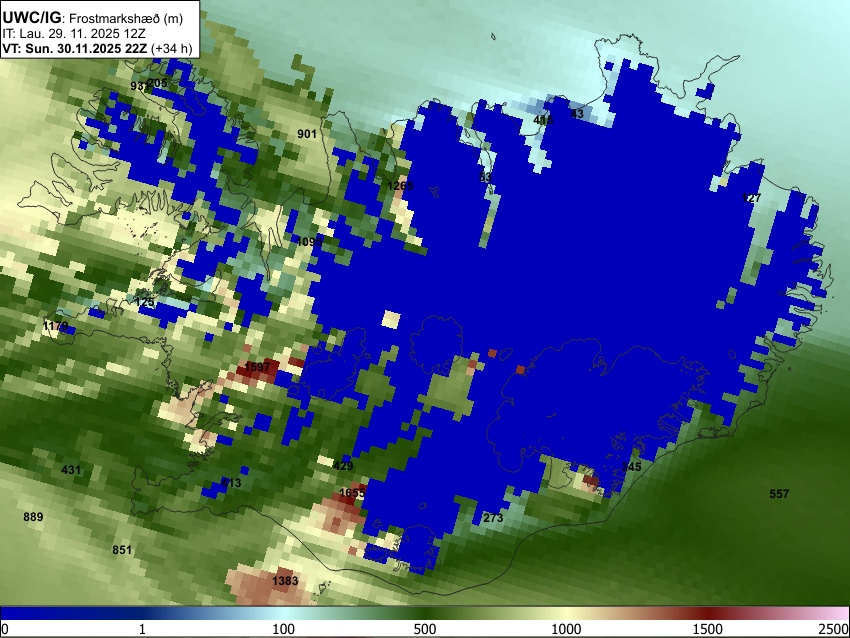The image size is (850, 638).
Task: Select the 127 label in the east
Action: (x=751, y=198)
